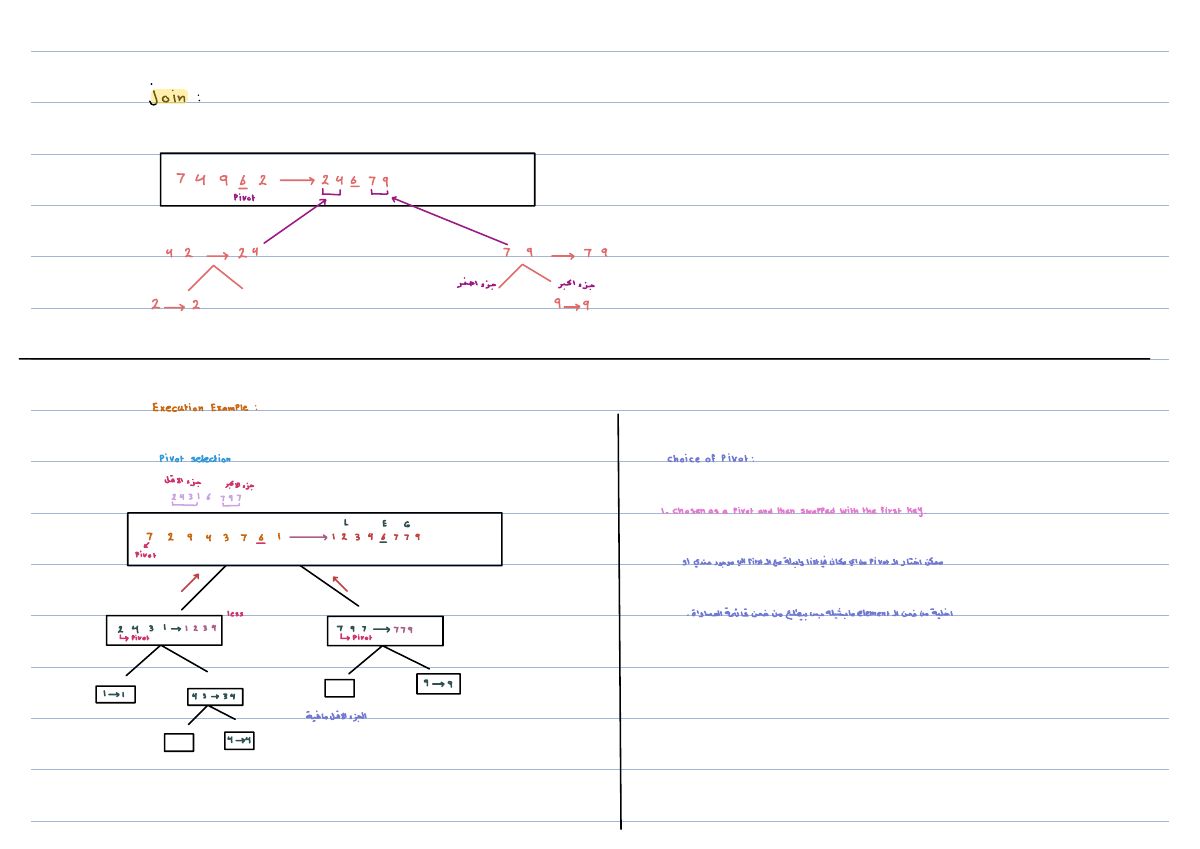Click the Arabic note 'الجزء الاقل مافية'
The width and height of the screenshot is (1200, 849).
point(337,716)
